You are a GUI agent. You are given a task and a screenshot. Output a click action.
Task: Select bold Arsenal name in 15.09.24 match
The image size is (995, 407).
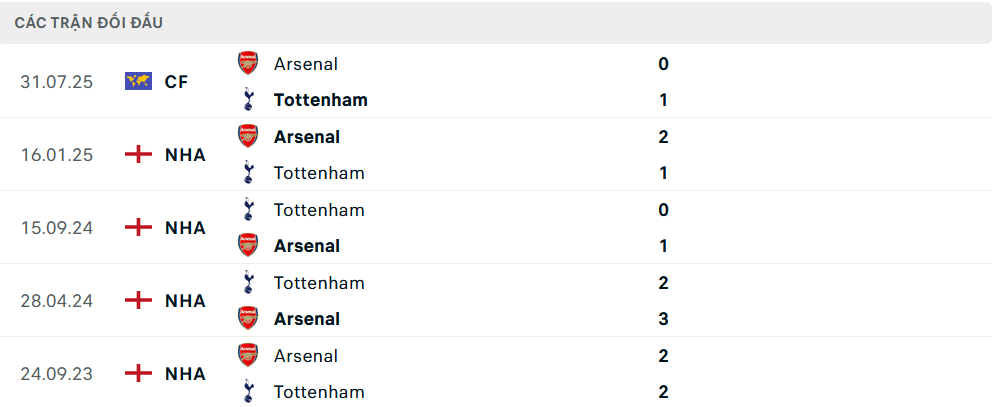pyautogui.click(x=306, y=246)
